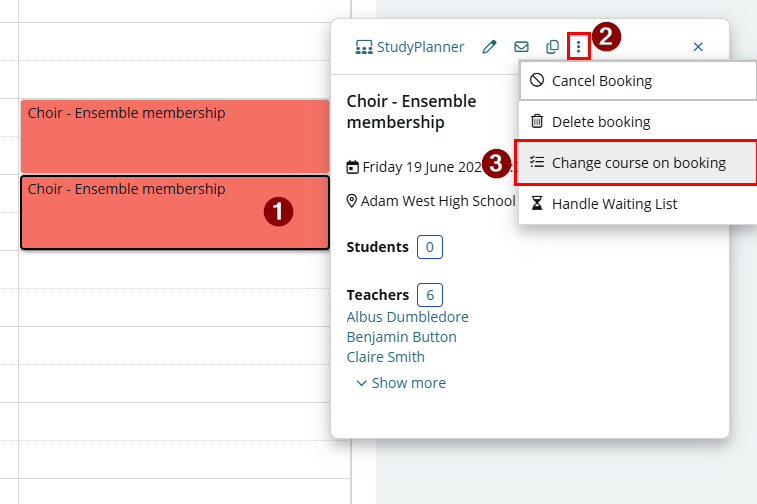The height and width of the screenshot is (504, 757).
Task: Click the envelope email icon
Action: tap(521, 47)
